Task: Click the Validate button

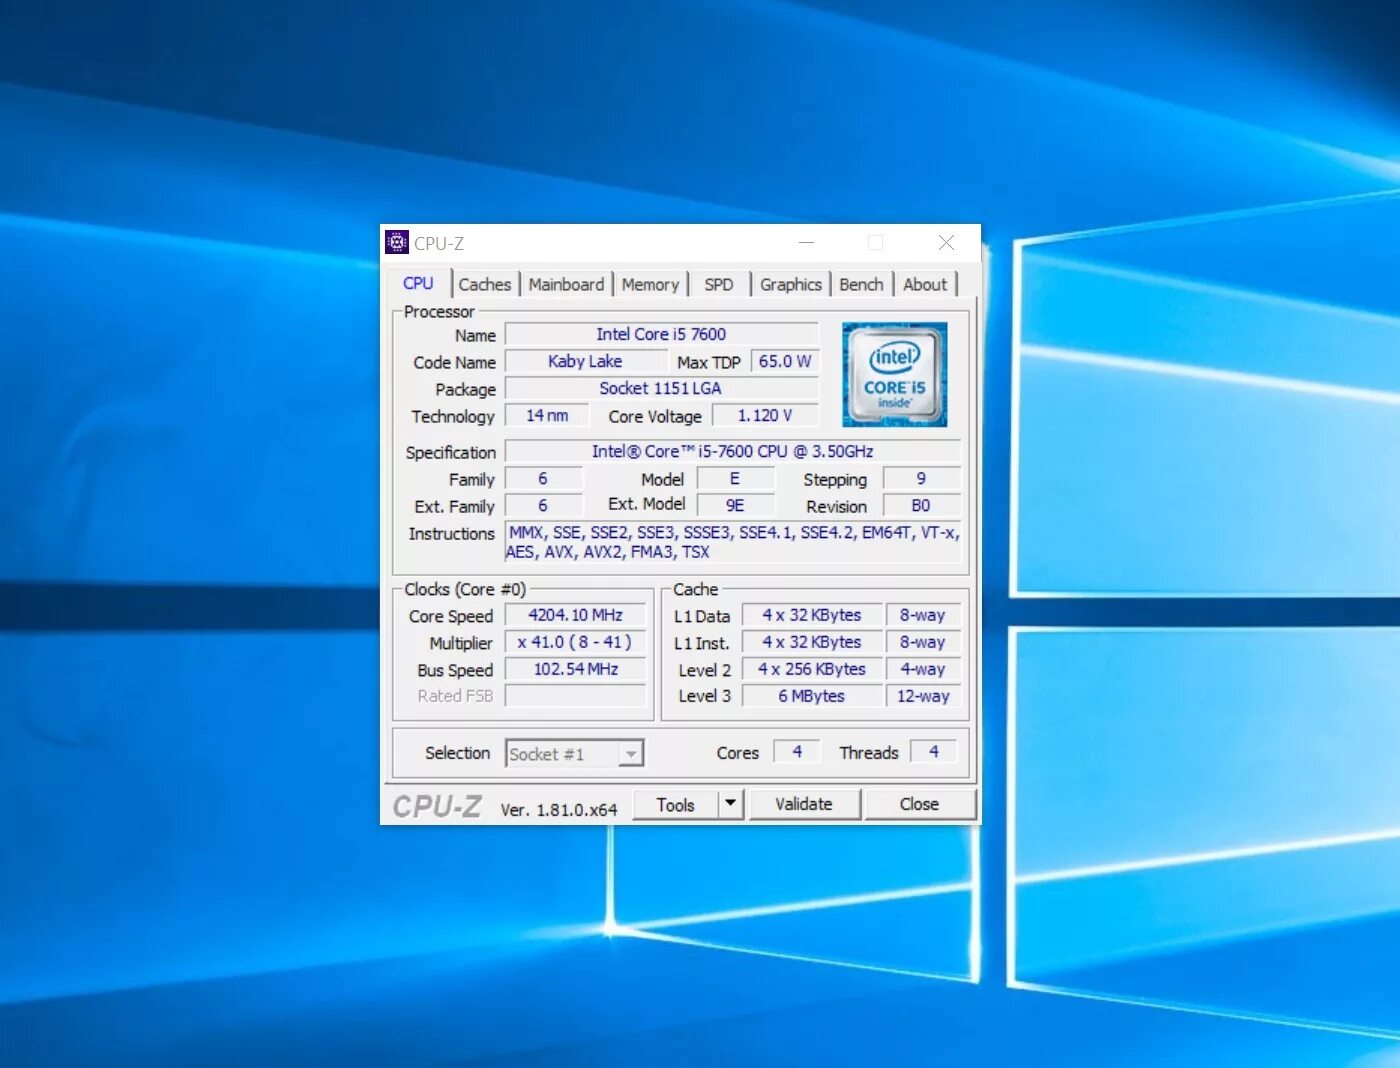Action: 804,804
